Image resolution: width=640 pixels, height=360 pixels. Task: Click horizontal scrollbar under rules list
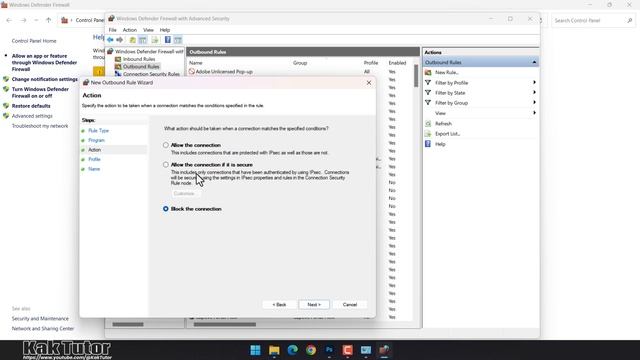[225, 324]
